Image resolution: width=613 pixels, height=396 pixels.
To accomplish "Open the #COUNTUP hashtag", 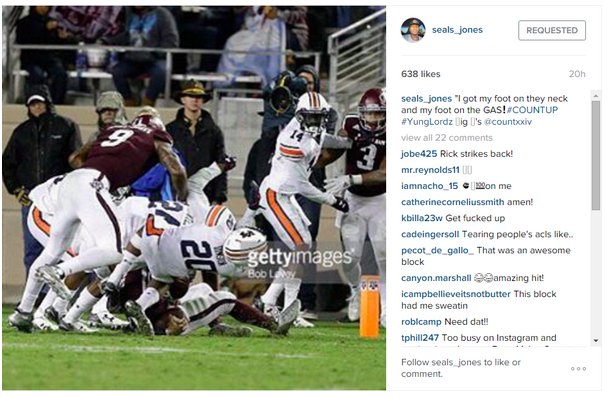I will point(532,110).
